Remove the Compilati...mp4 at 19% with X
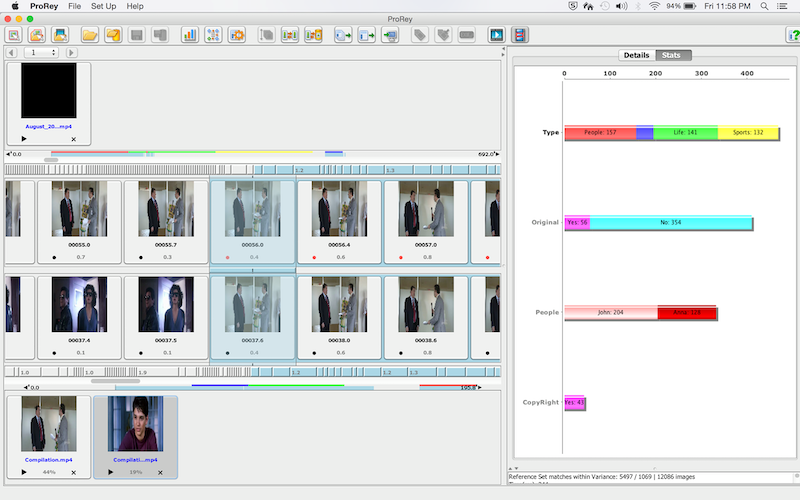The width and height of the screenshot is (800, 500). pos(160,472)
